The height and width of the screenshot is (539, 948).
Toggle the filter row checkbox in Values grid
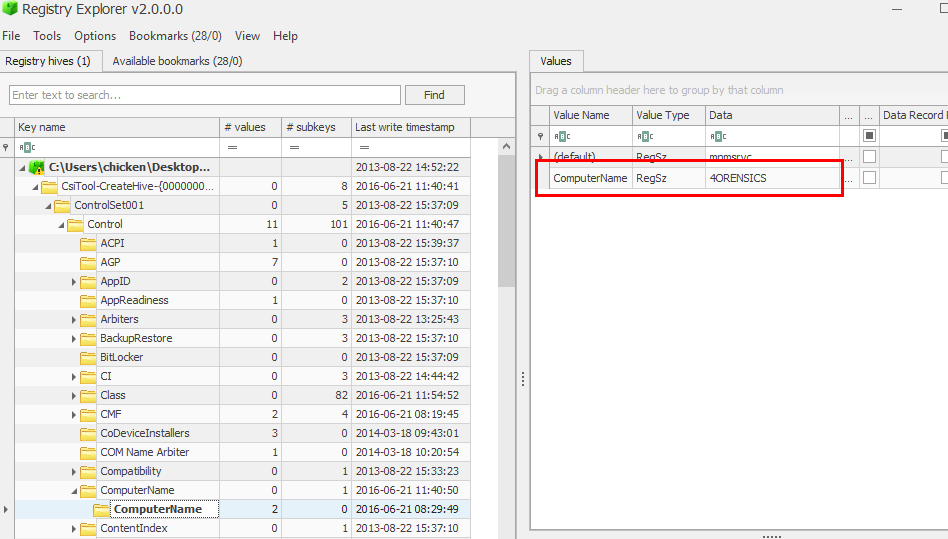tap(869, 136)
